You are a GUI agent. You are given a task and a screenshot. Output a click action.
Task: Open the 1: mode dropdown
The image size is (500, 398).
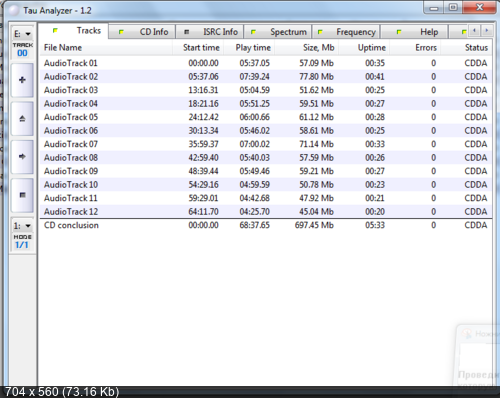[22, 226]
